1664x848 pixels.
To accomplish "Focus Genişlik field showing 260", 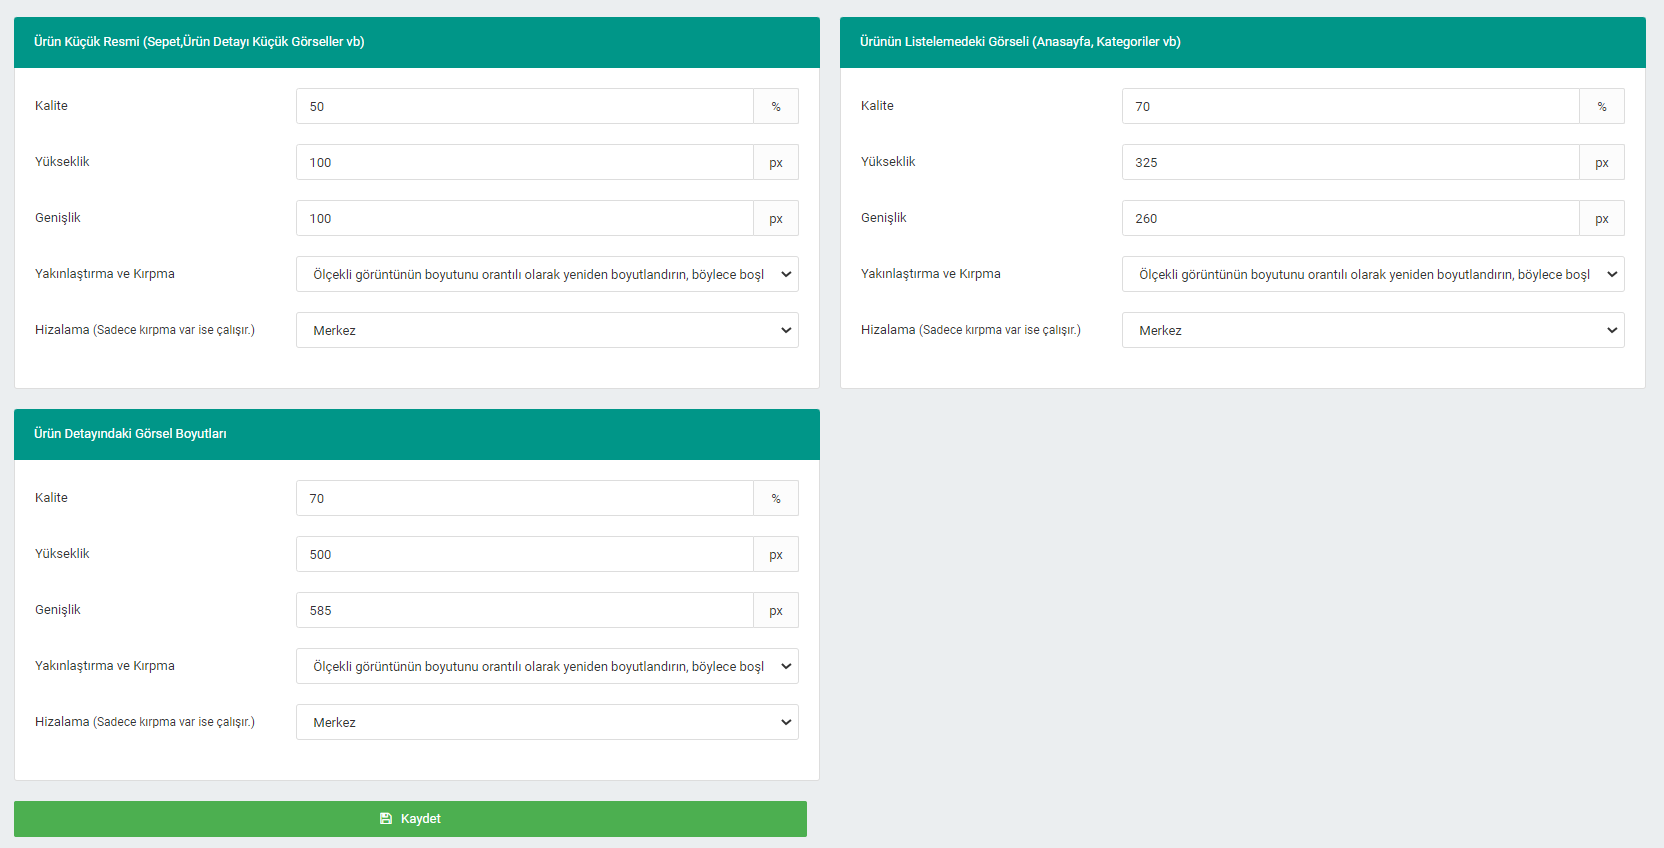I will [x=1351, y=218].
